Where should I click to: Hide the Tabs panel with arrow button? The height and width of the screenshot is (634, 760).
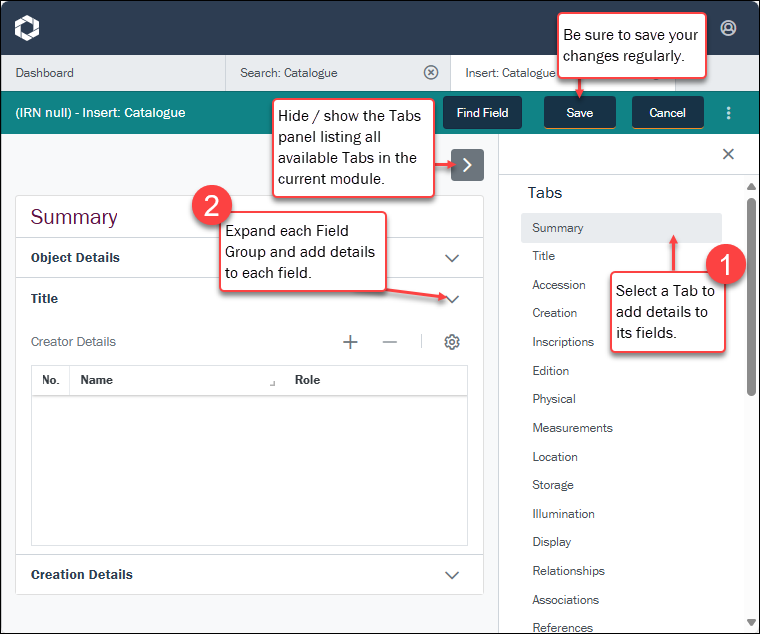(x=467, y=165)
